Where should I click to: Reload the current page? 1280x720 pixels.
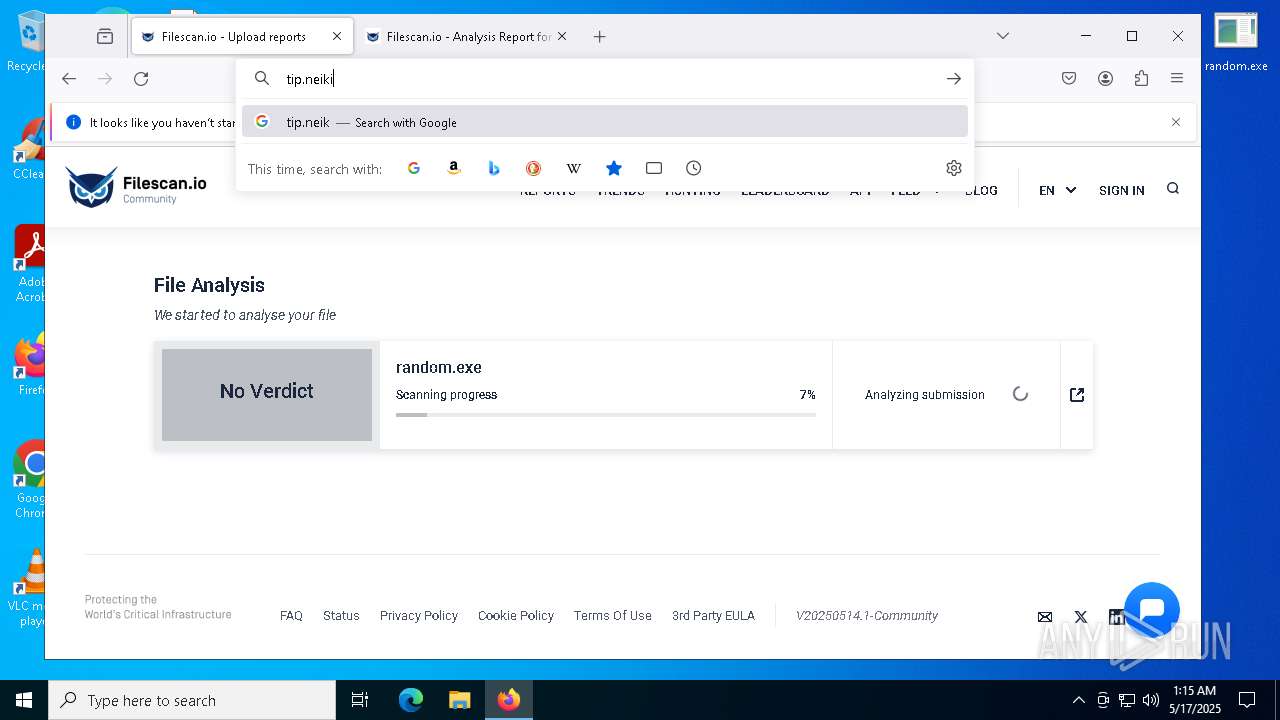[141, 78]
